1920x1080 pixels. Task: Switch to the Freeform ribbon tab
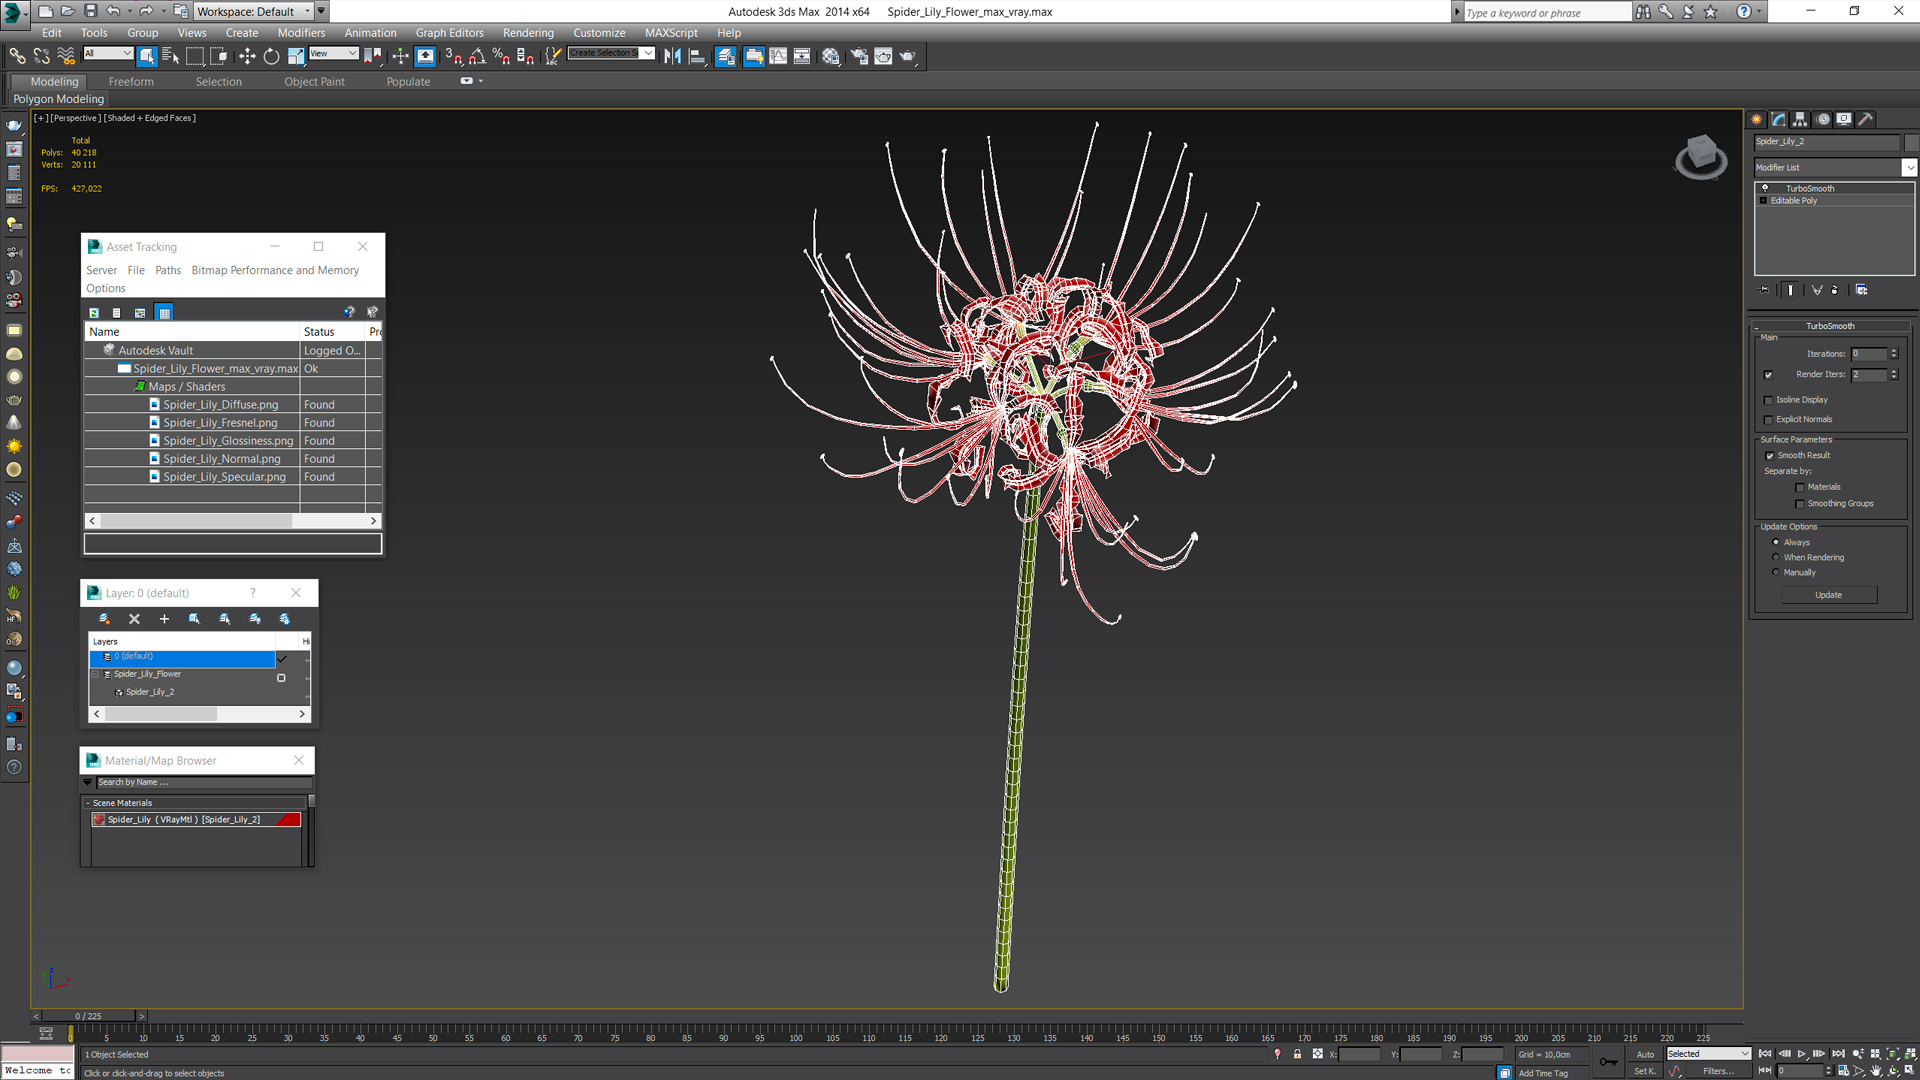[131, 82]
